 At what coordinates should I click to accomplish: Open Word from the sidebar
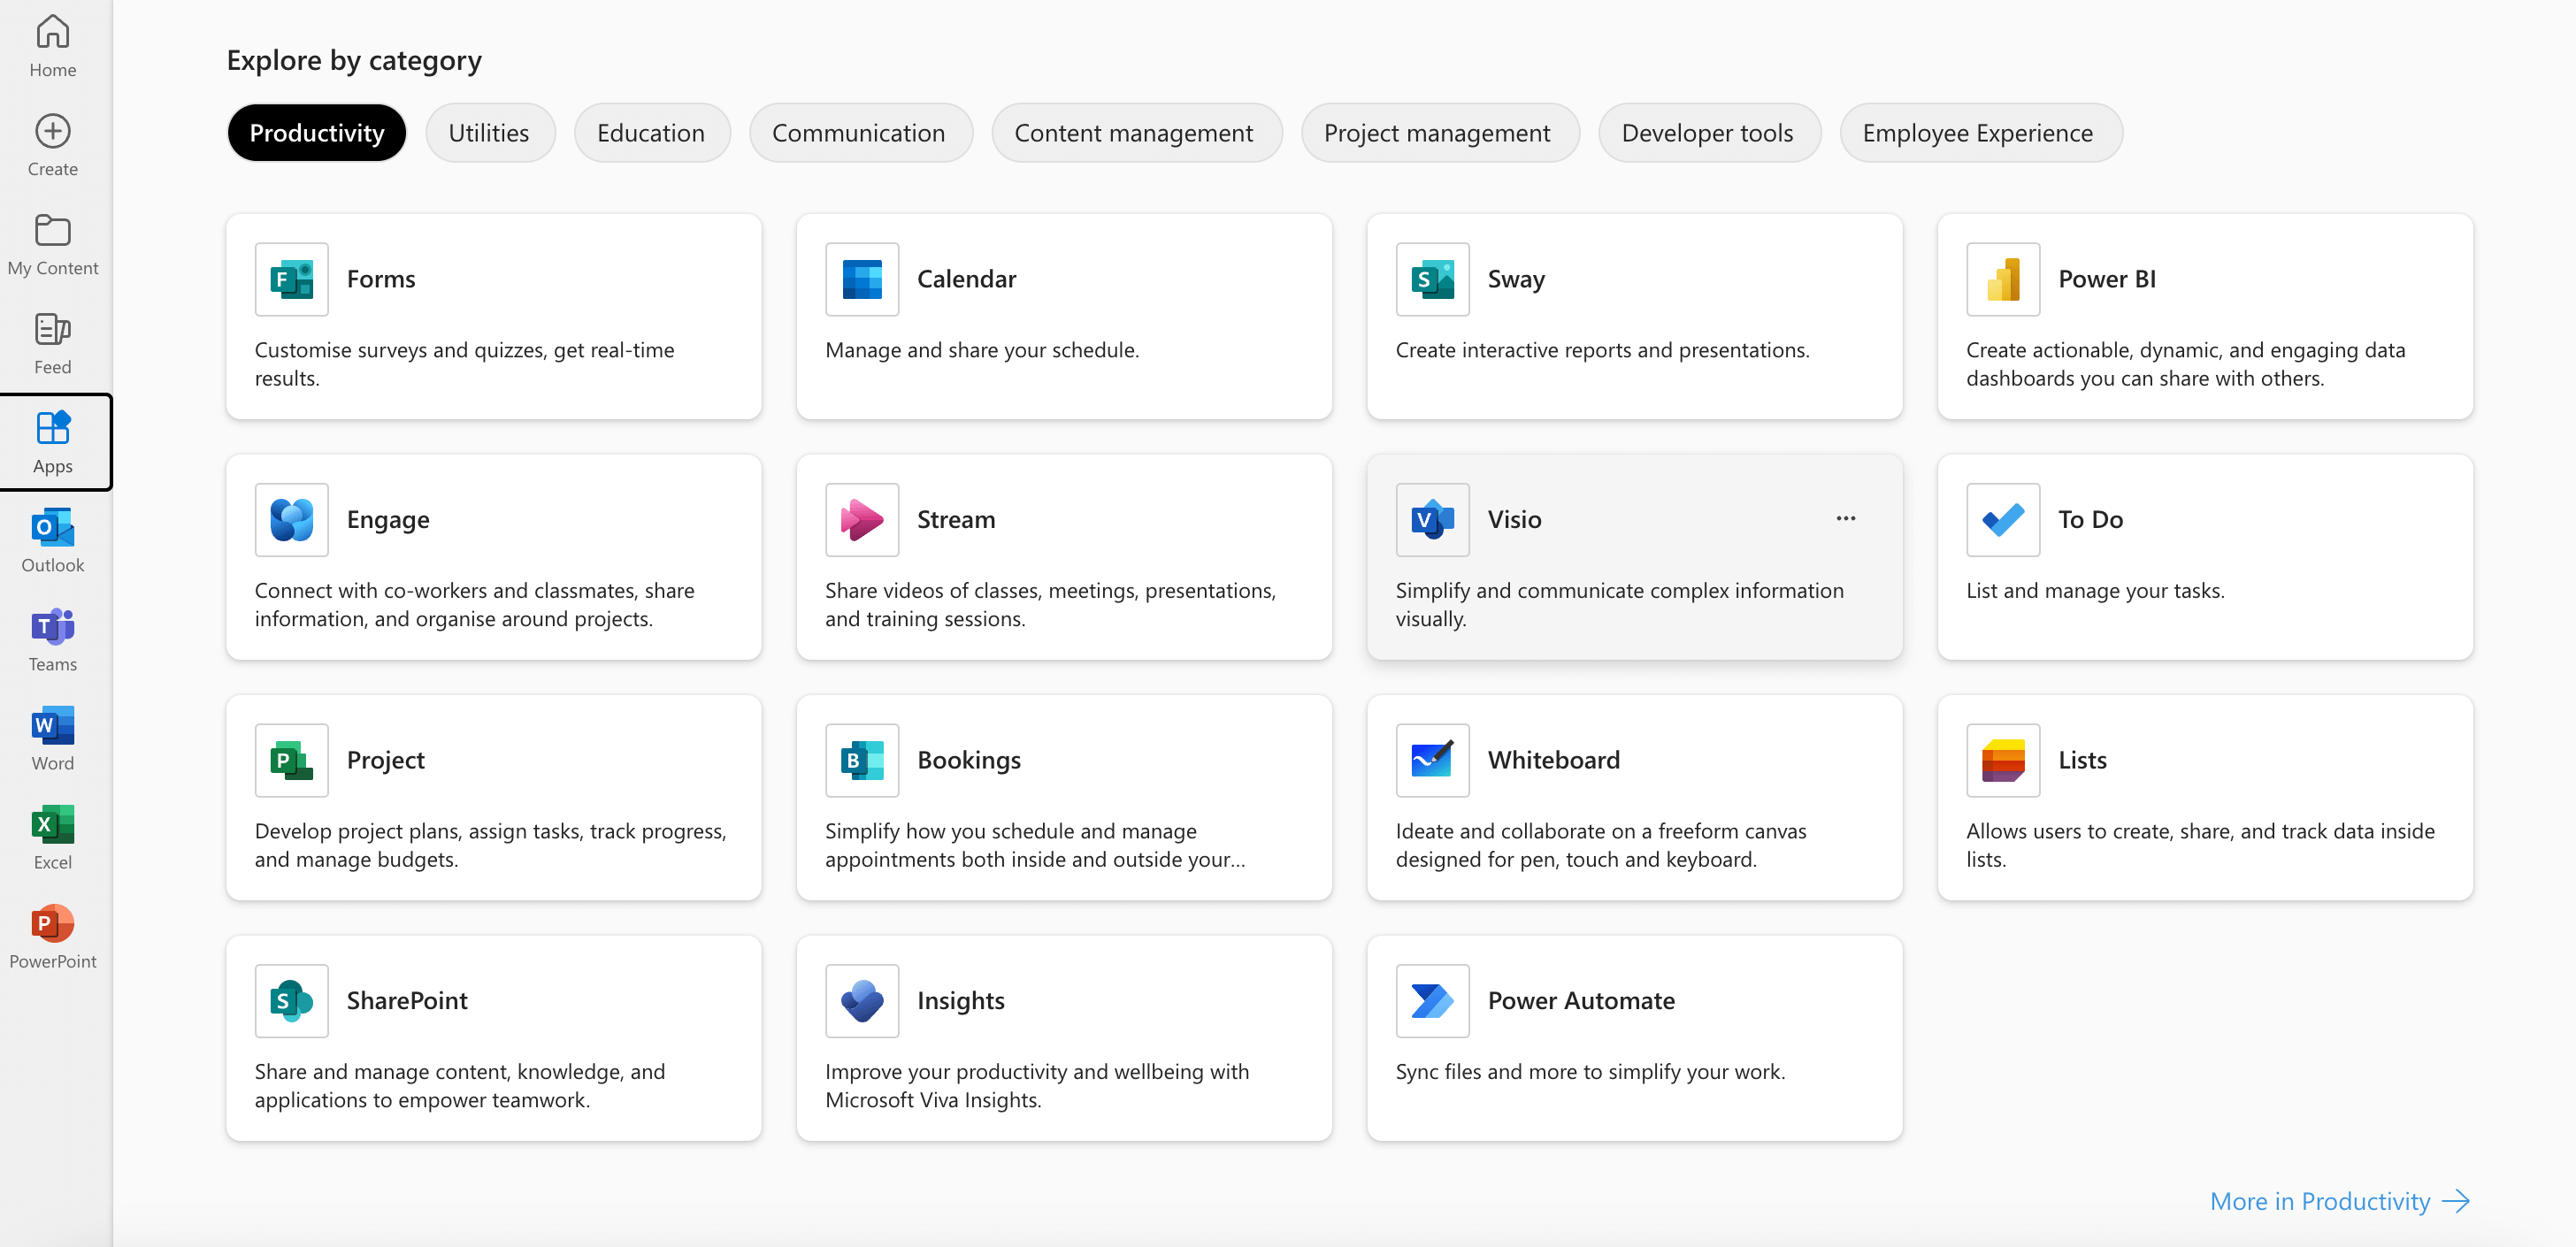(52, 736)
